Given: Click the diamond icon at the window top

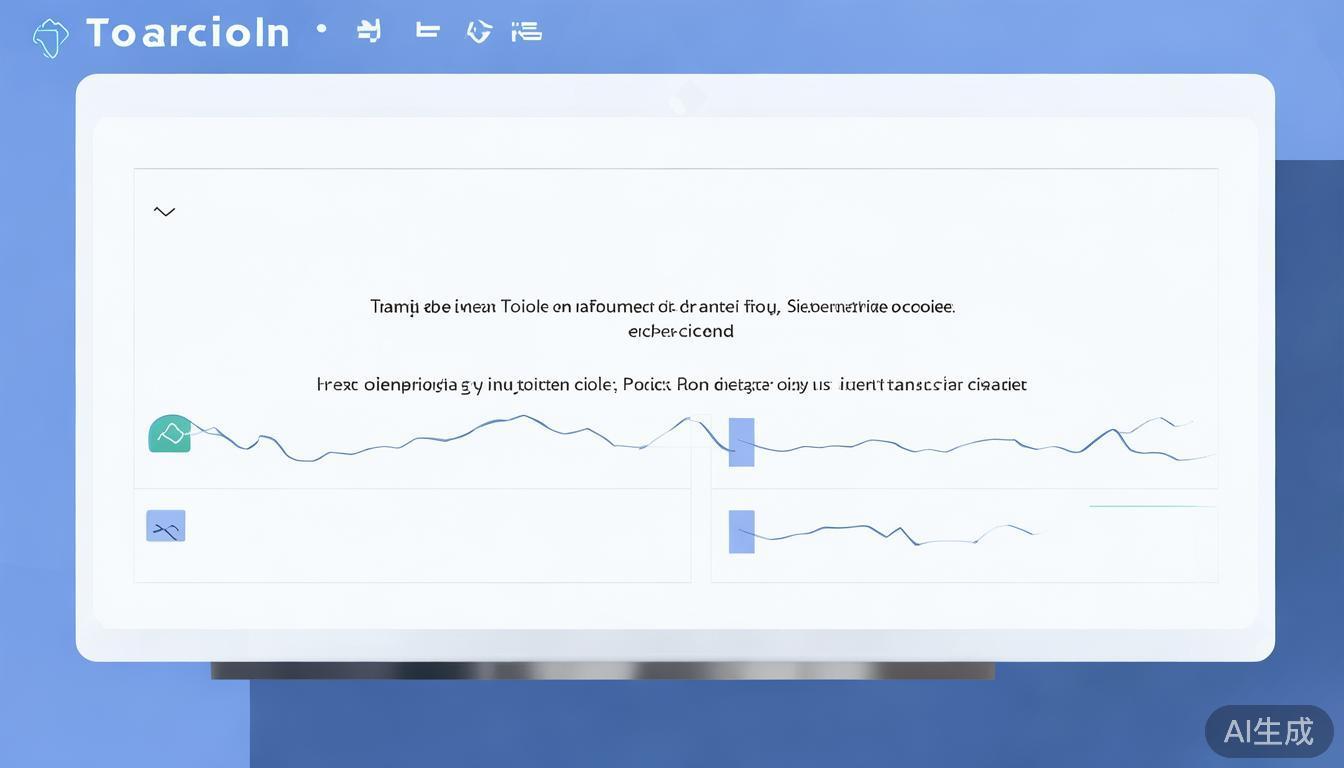Looking at the screenshot, I should (x=688, y=99).
